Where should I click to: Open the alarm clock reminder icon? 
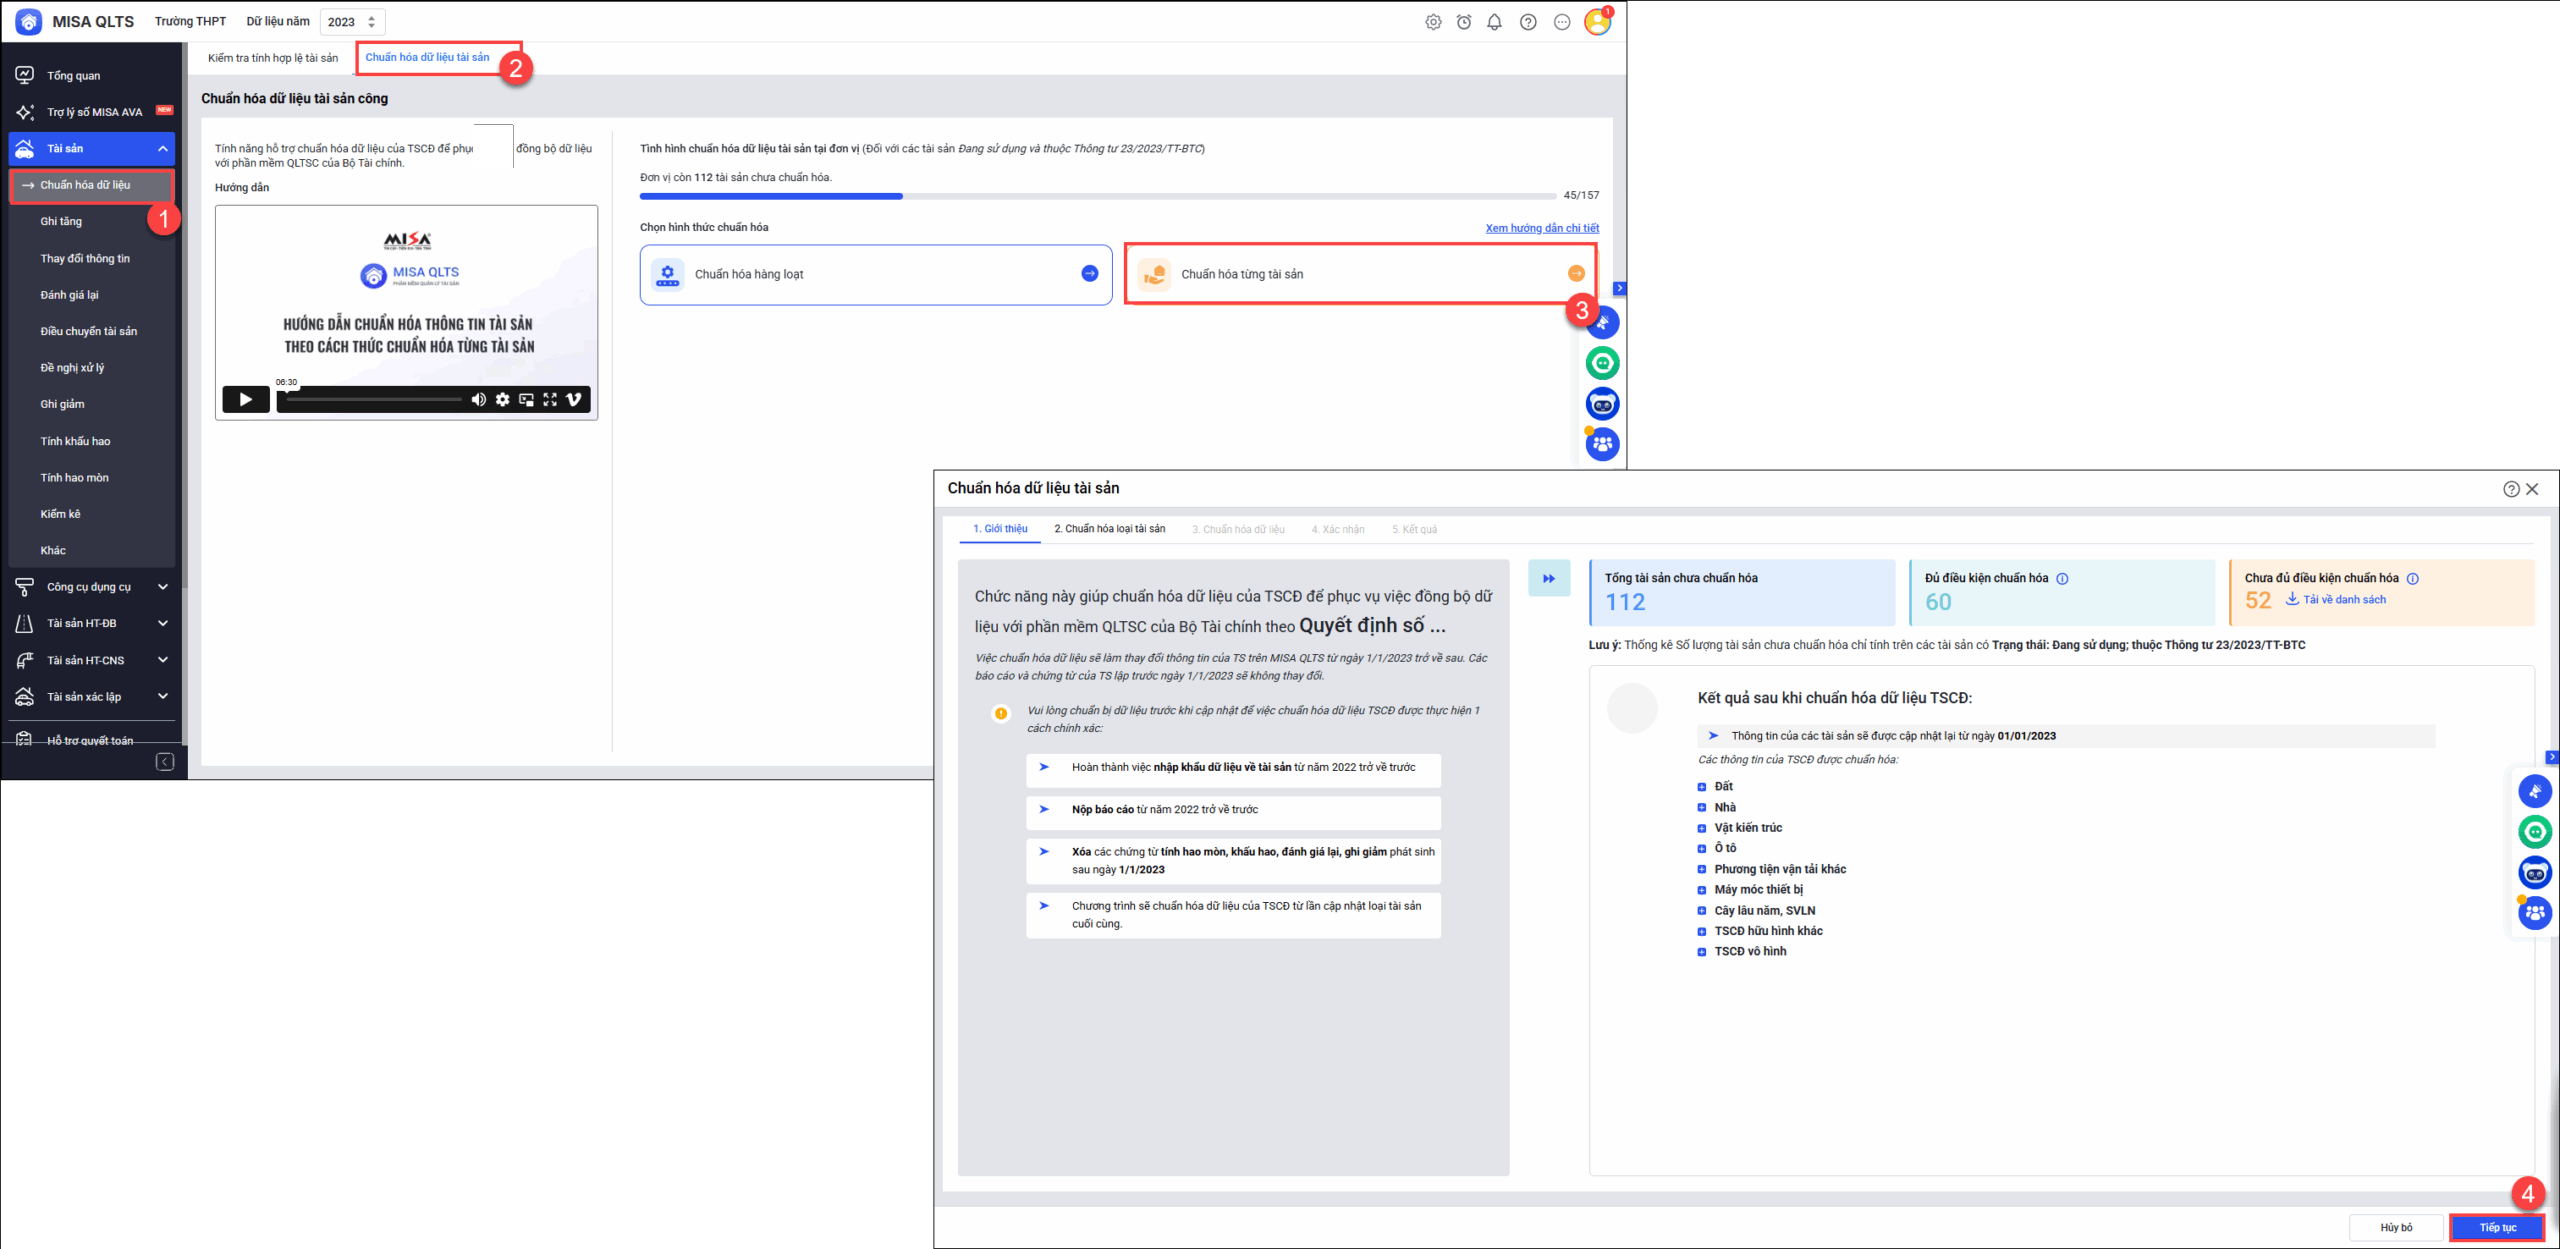1464,22
